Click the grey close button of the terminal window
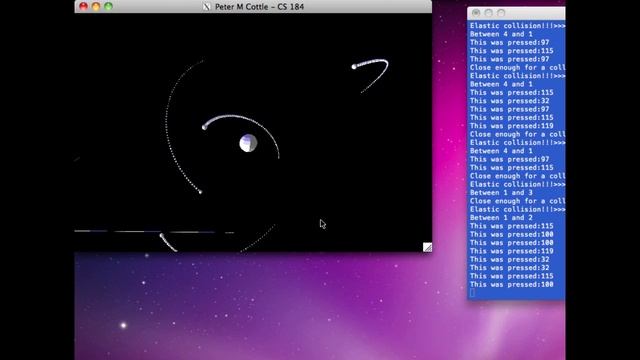Screen dimensions: 640x360 476,13
